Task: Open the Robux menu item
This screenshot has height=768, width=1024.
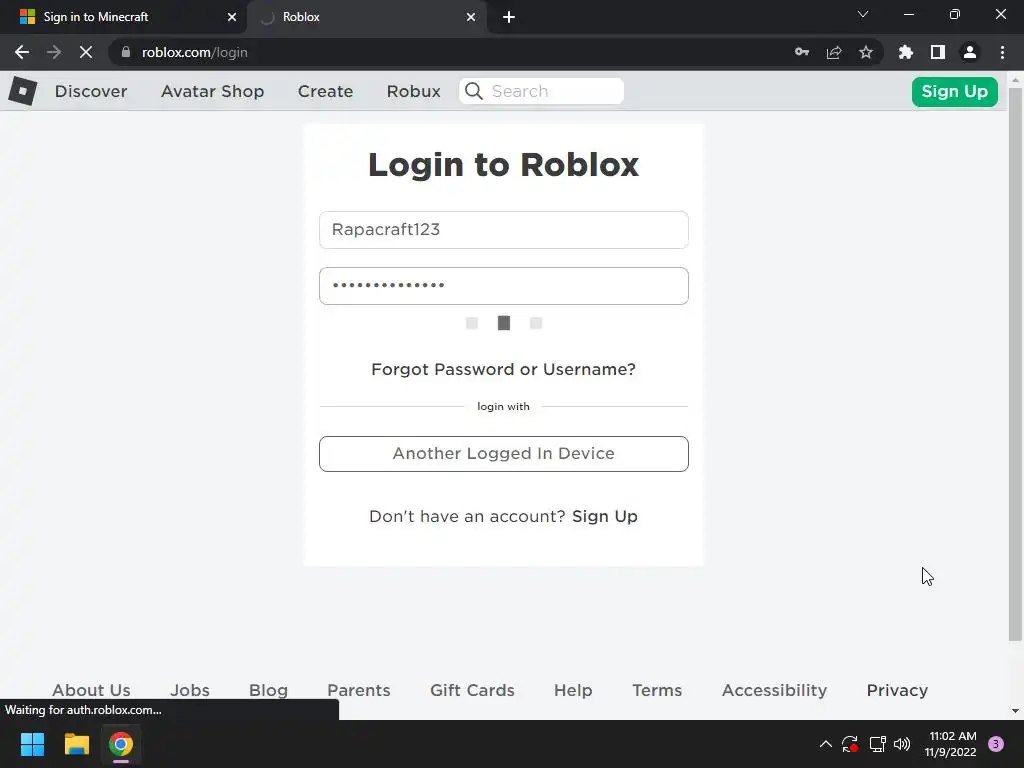Action: [413, 91]
